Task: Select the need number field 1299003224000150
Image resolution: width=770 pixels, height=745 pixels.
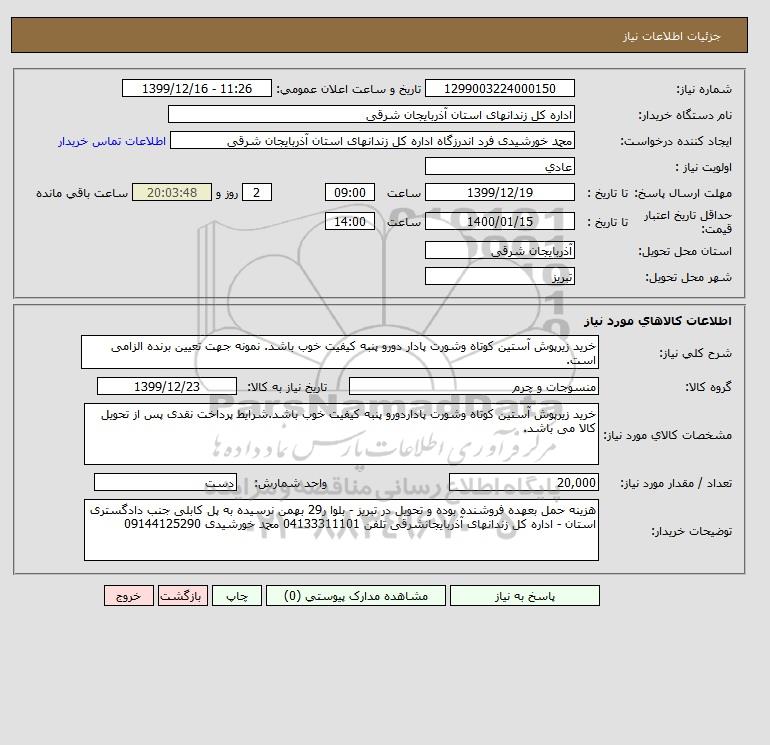Action: 499,88
